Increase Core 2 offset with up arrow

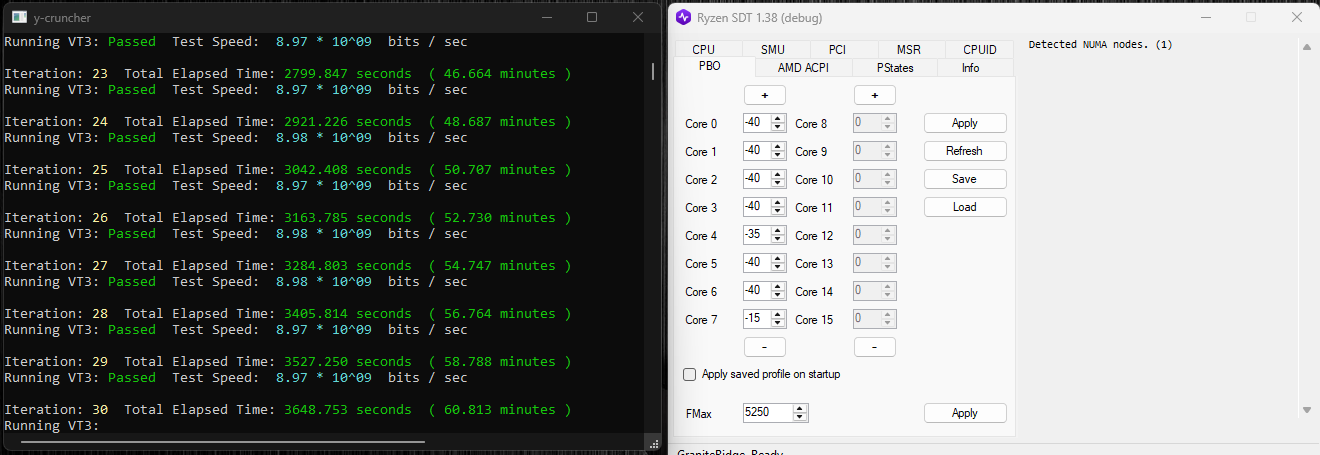(778, 174)
